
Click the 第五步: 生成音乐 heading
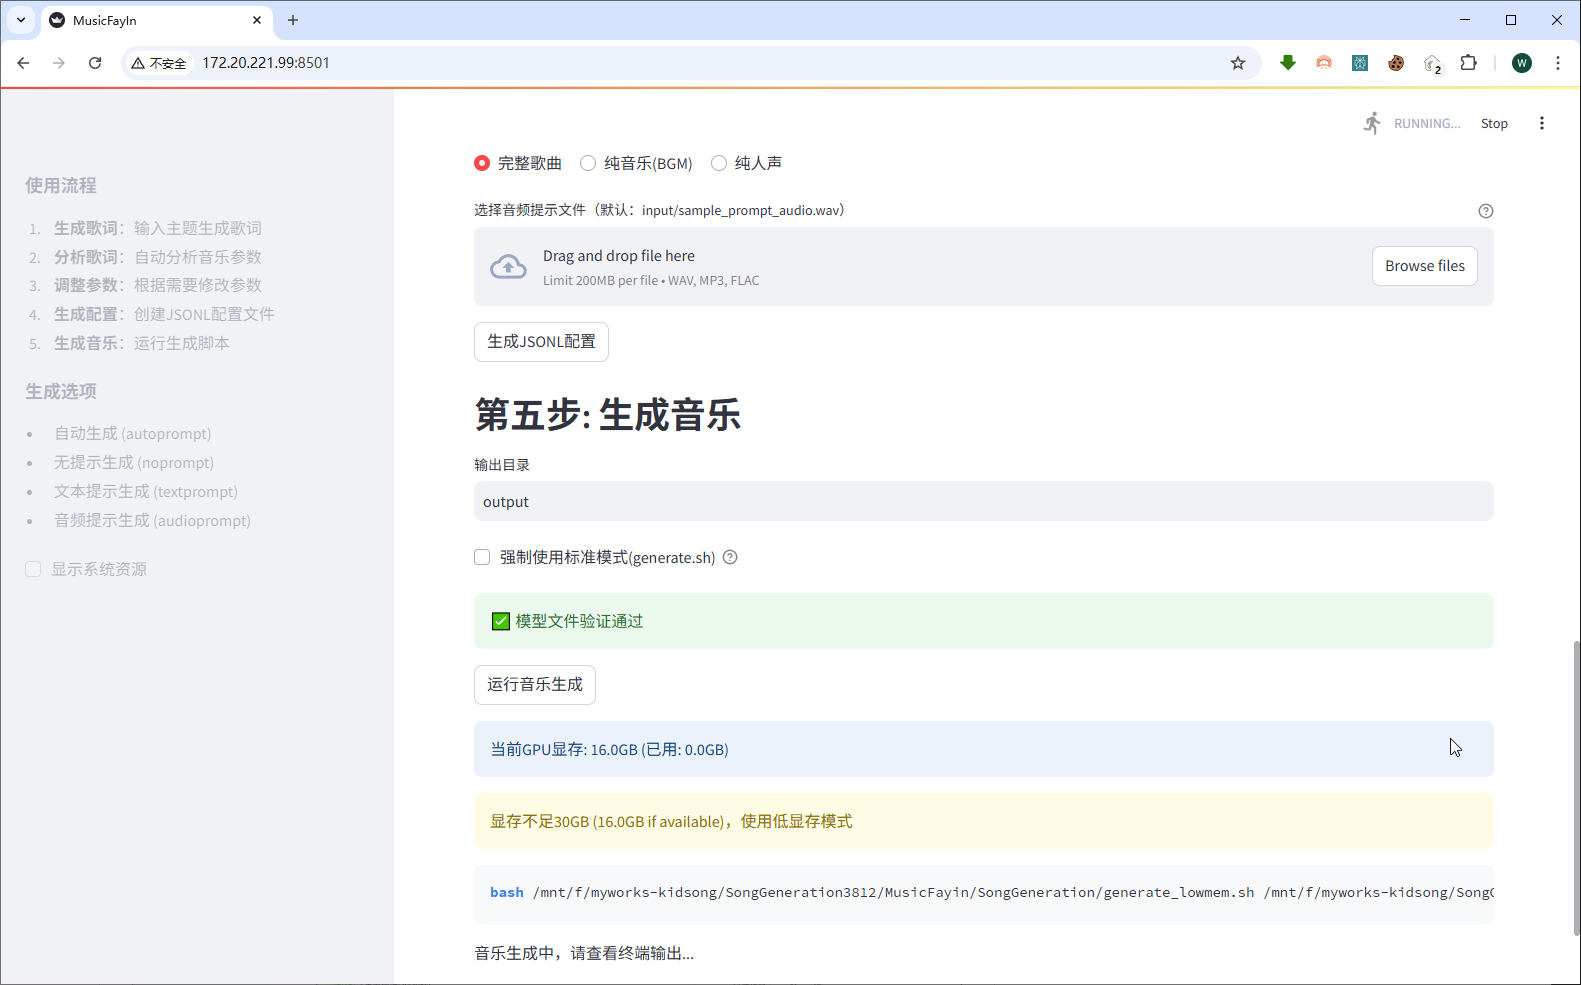(608, 414)
